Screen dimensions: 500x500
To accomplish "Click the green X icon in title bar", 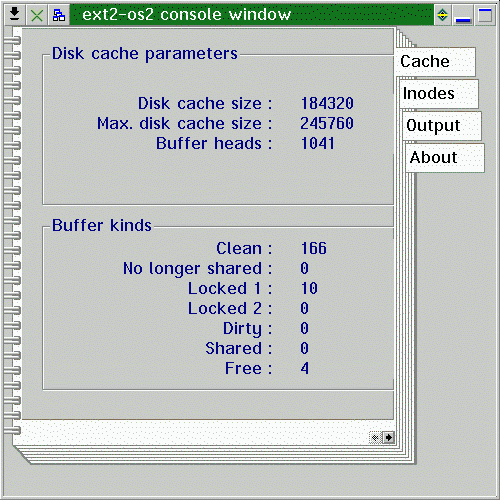I will [x=37, y=15].
